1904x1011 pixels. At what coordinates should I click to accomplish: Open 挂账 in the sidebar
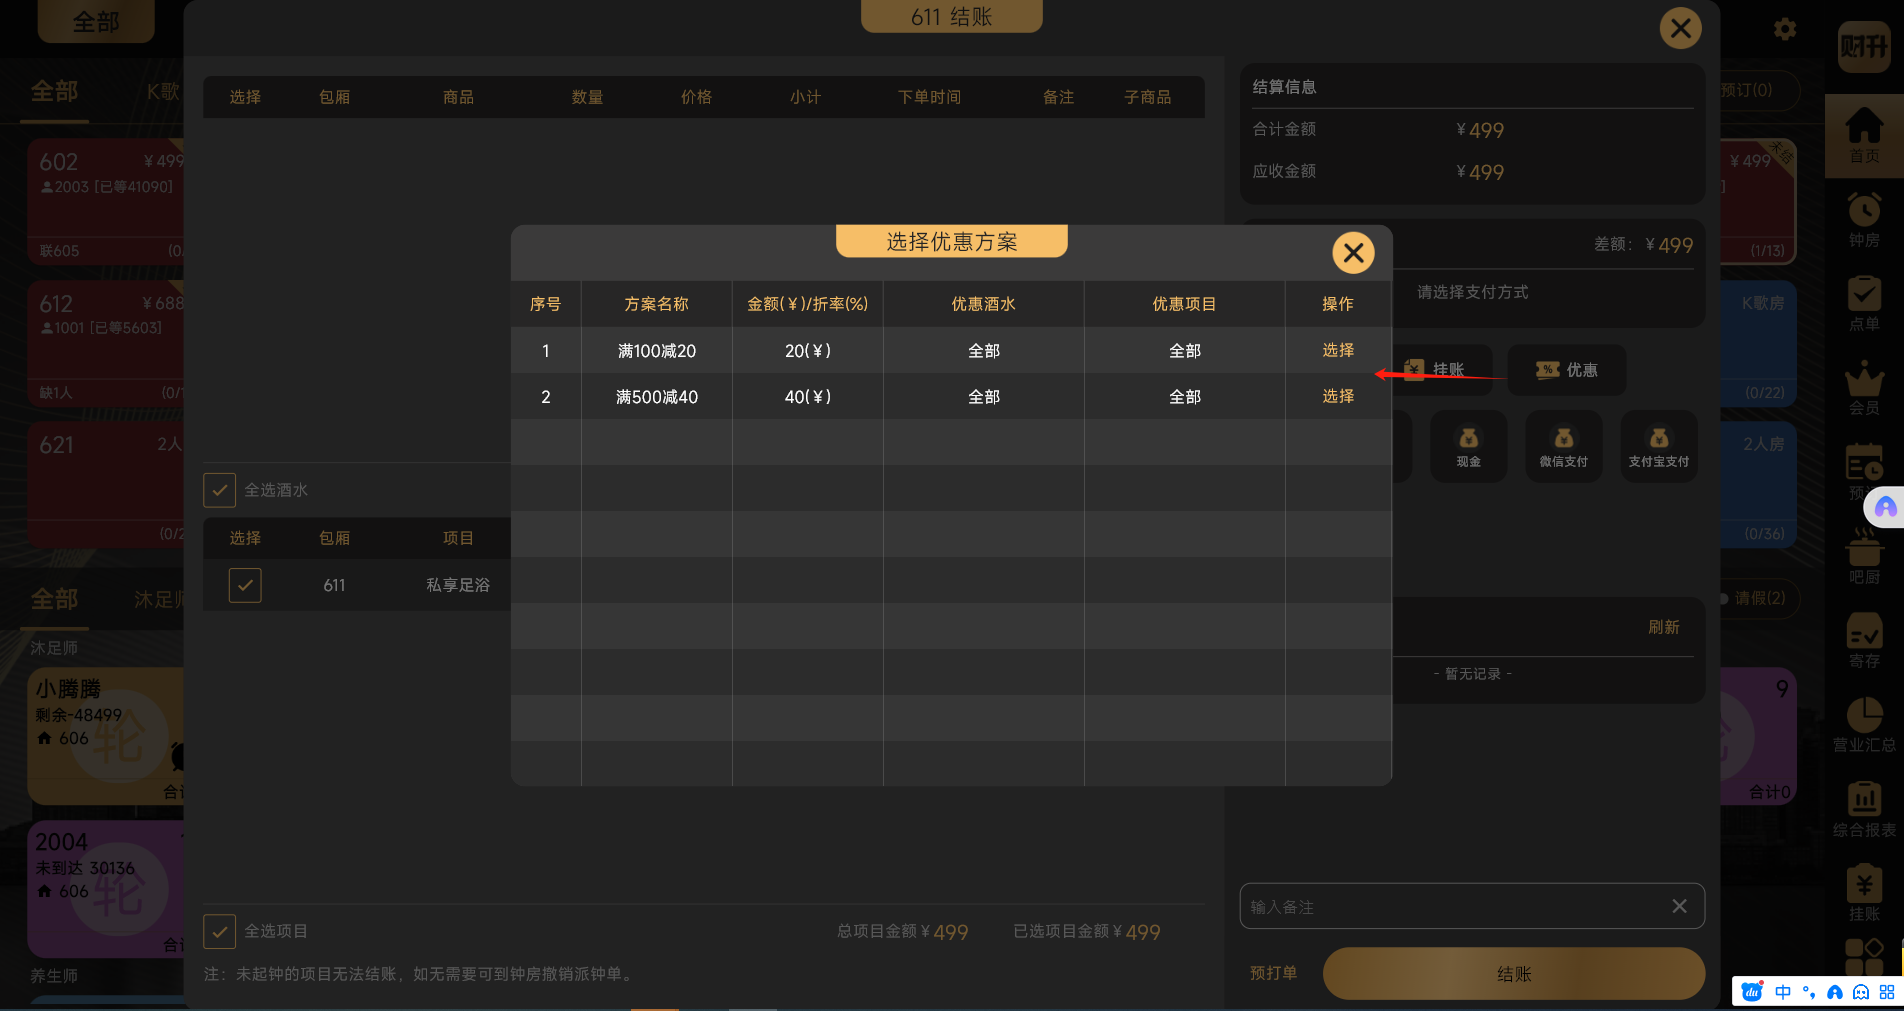coord(1864,894)
